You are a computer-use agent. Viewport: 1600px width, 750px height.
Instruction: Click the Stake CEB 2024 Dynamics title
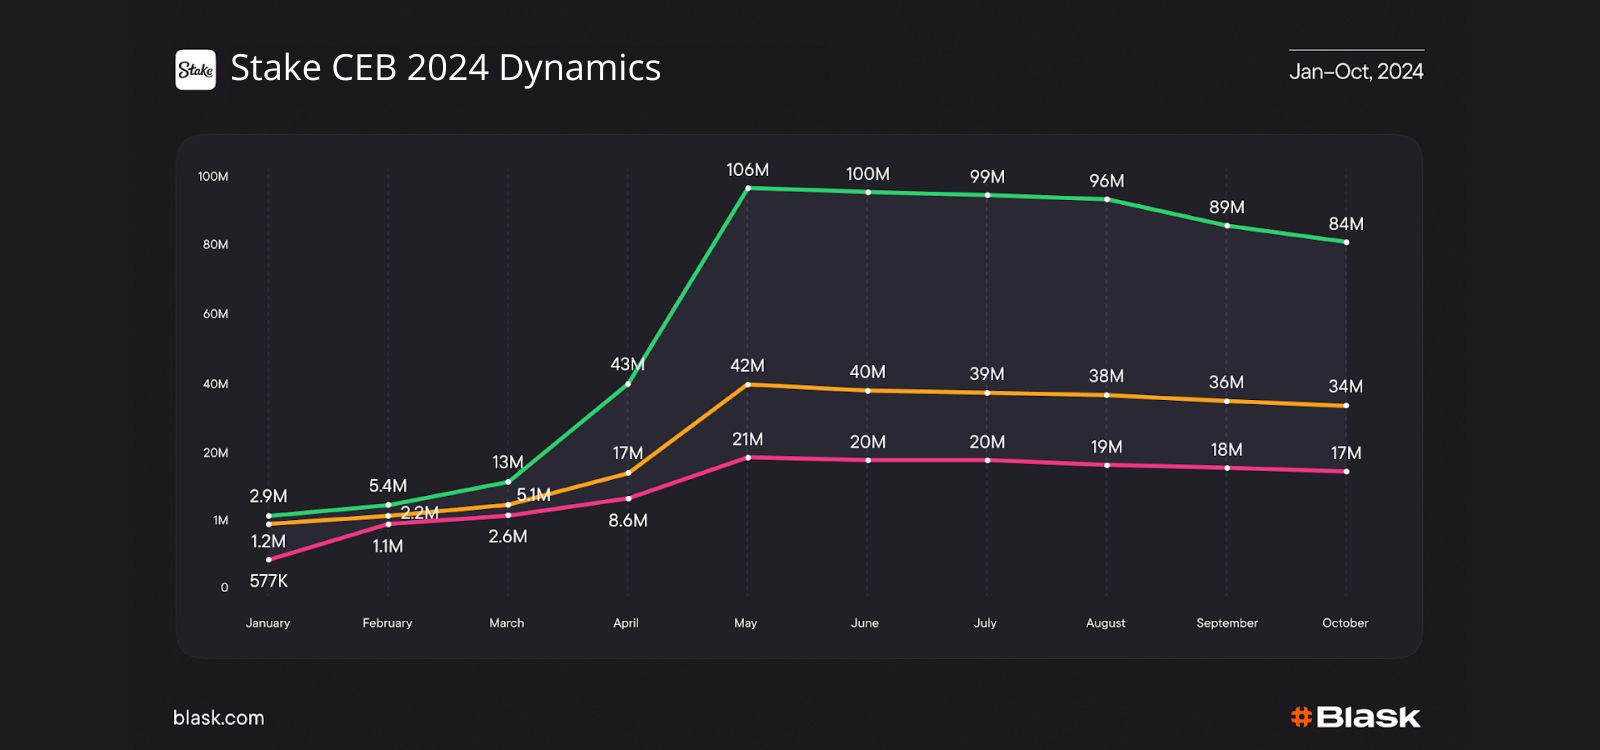tap(445, 68)
